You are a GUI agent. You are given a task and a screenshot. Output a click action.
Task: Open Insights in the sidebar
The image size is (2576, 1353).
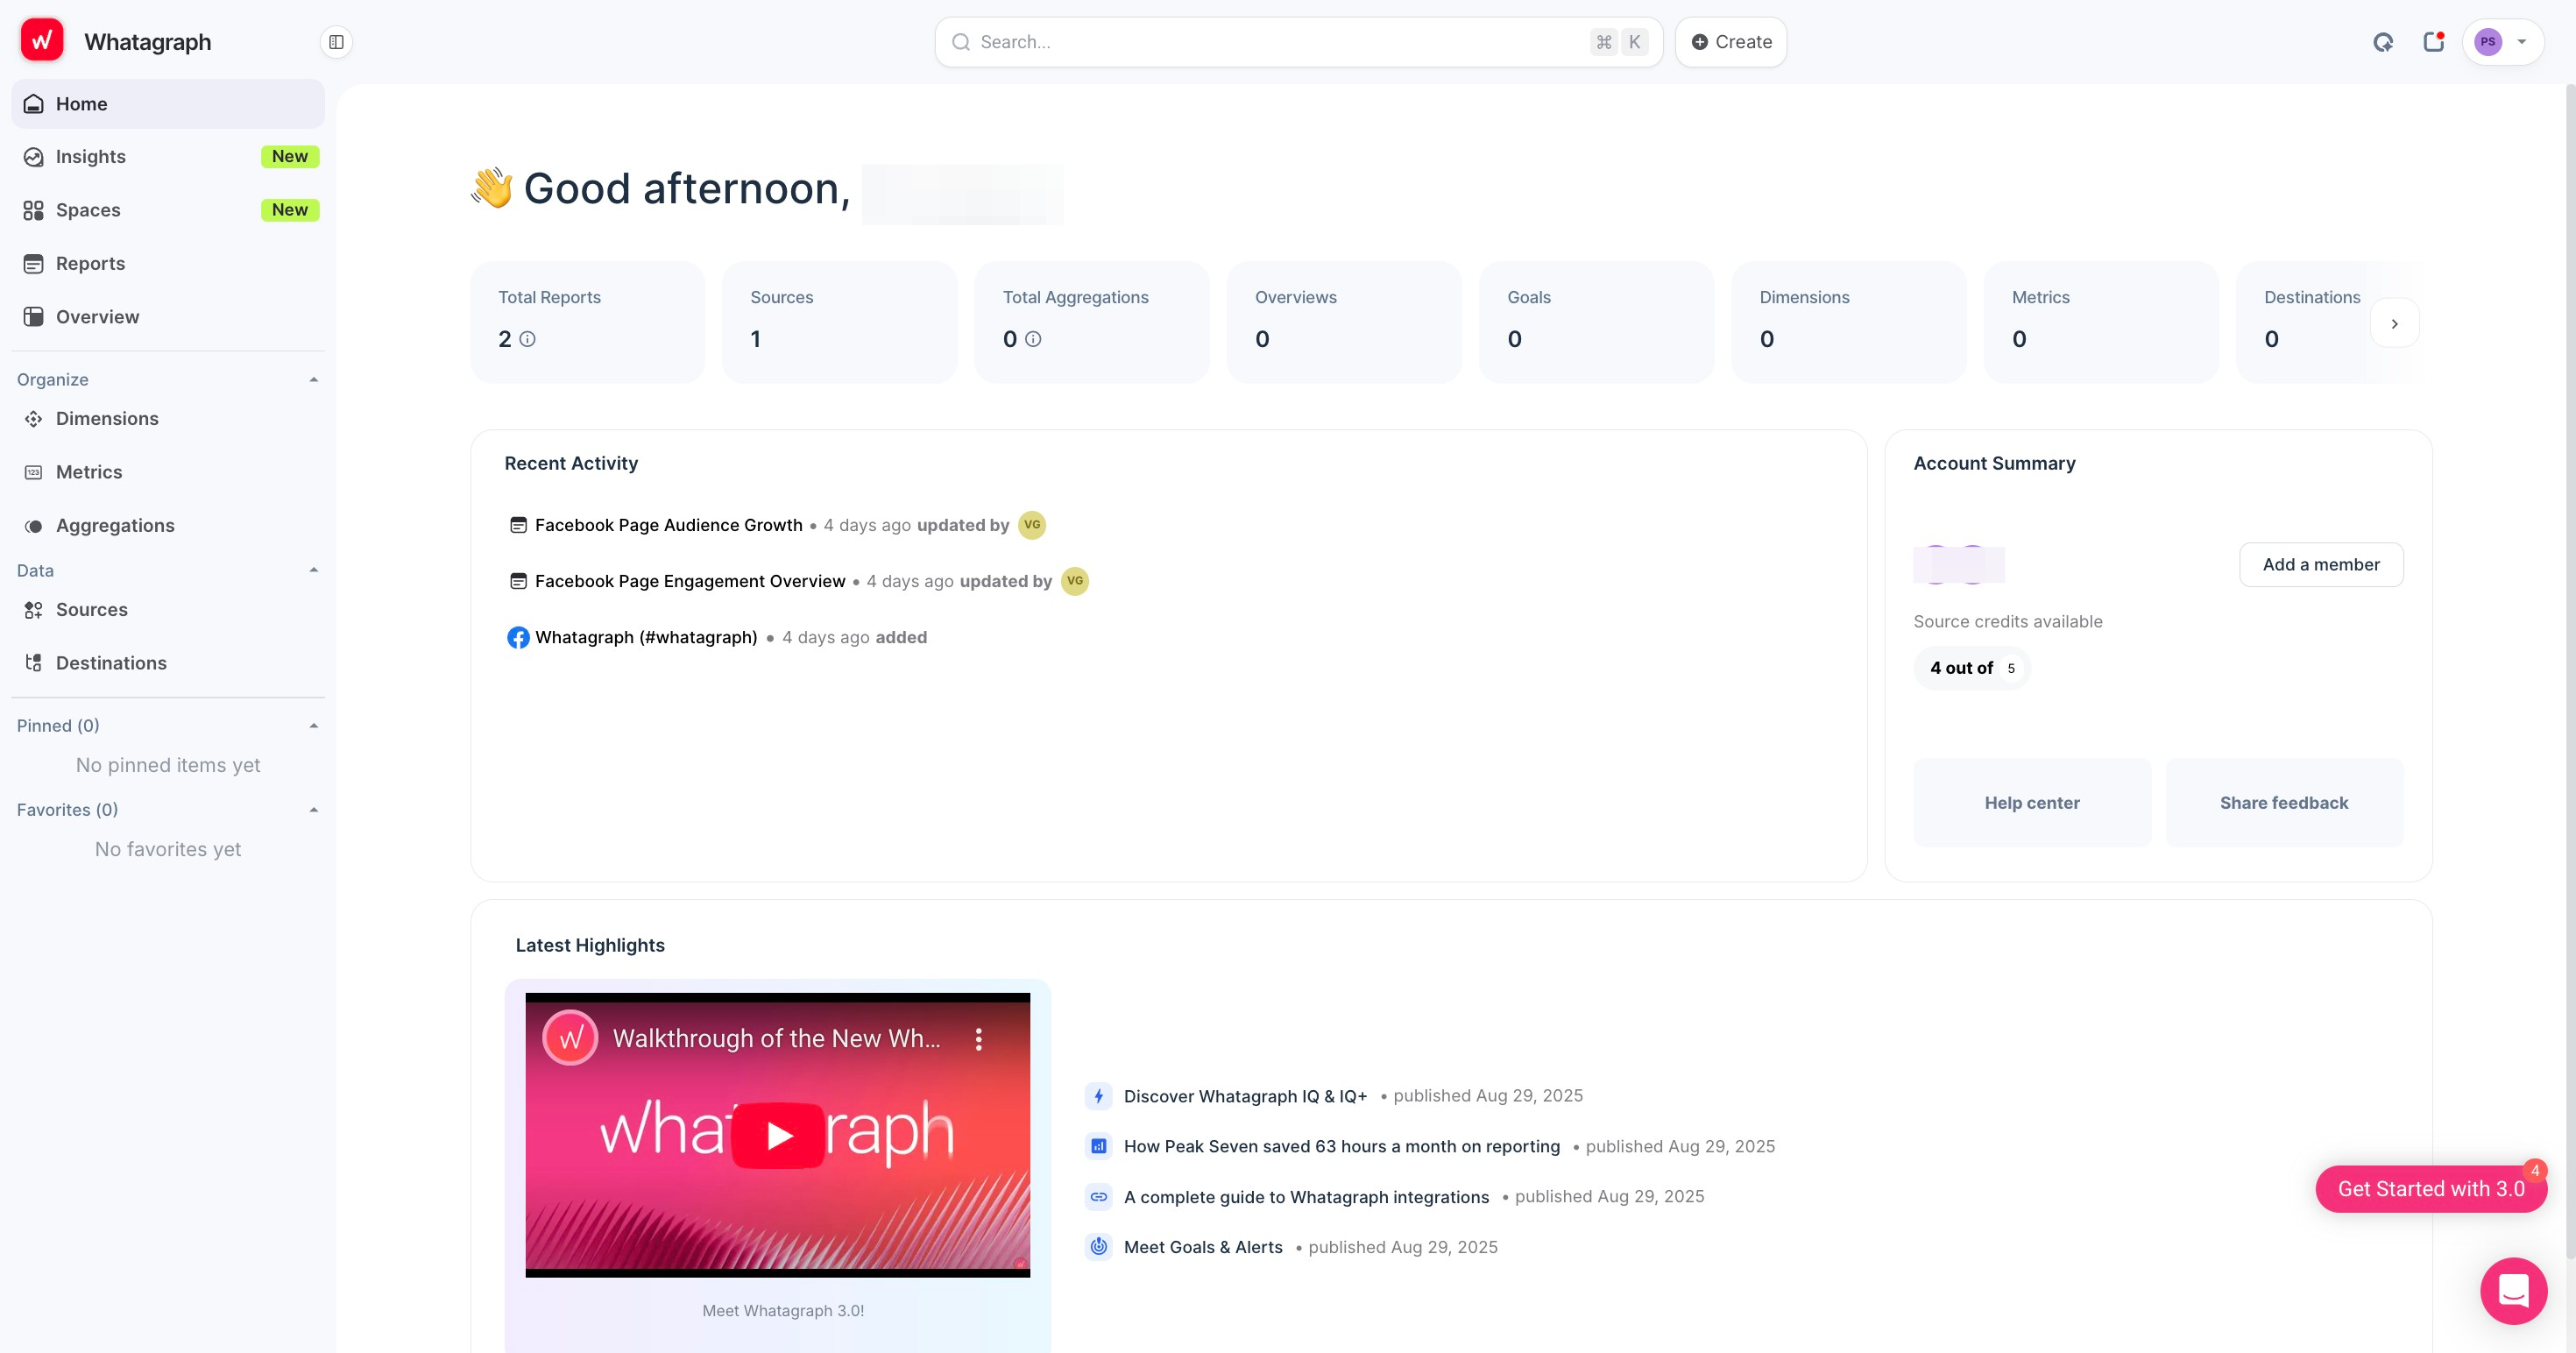[x=91, y=157]
